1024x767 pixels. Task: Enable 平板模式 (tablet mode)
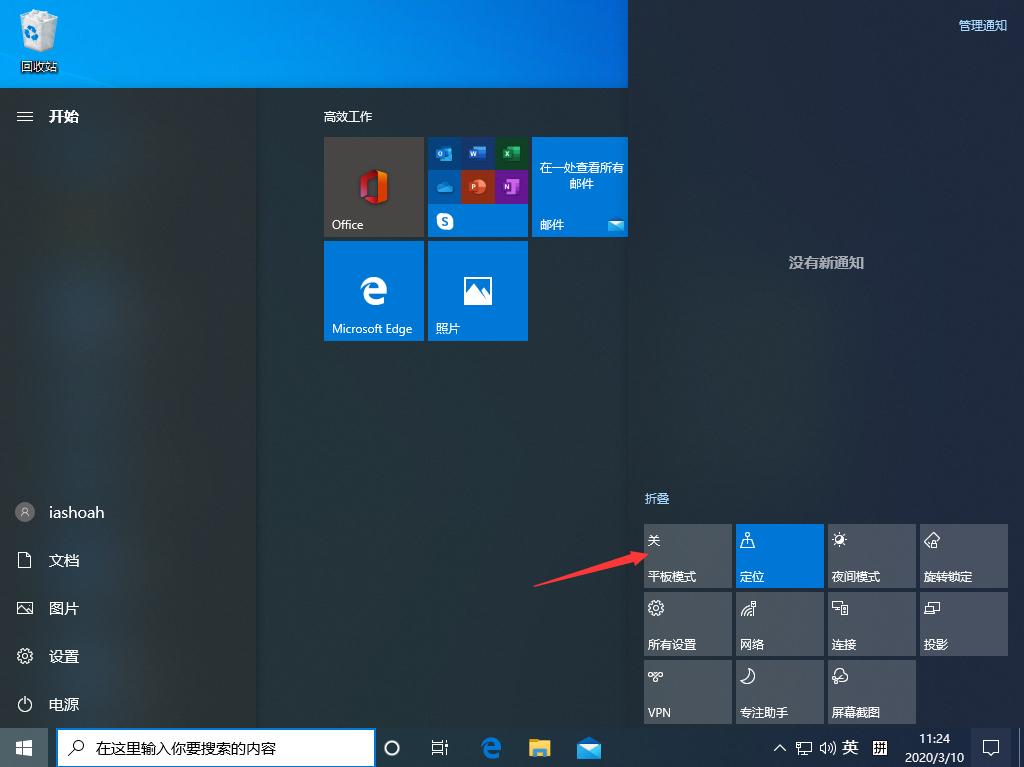pyautogui.click(x=687, y=556)
